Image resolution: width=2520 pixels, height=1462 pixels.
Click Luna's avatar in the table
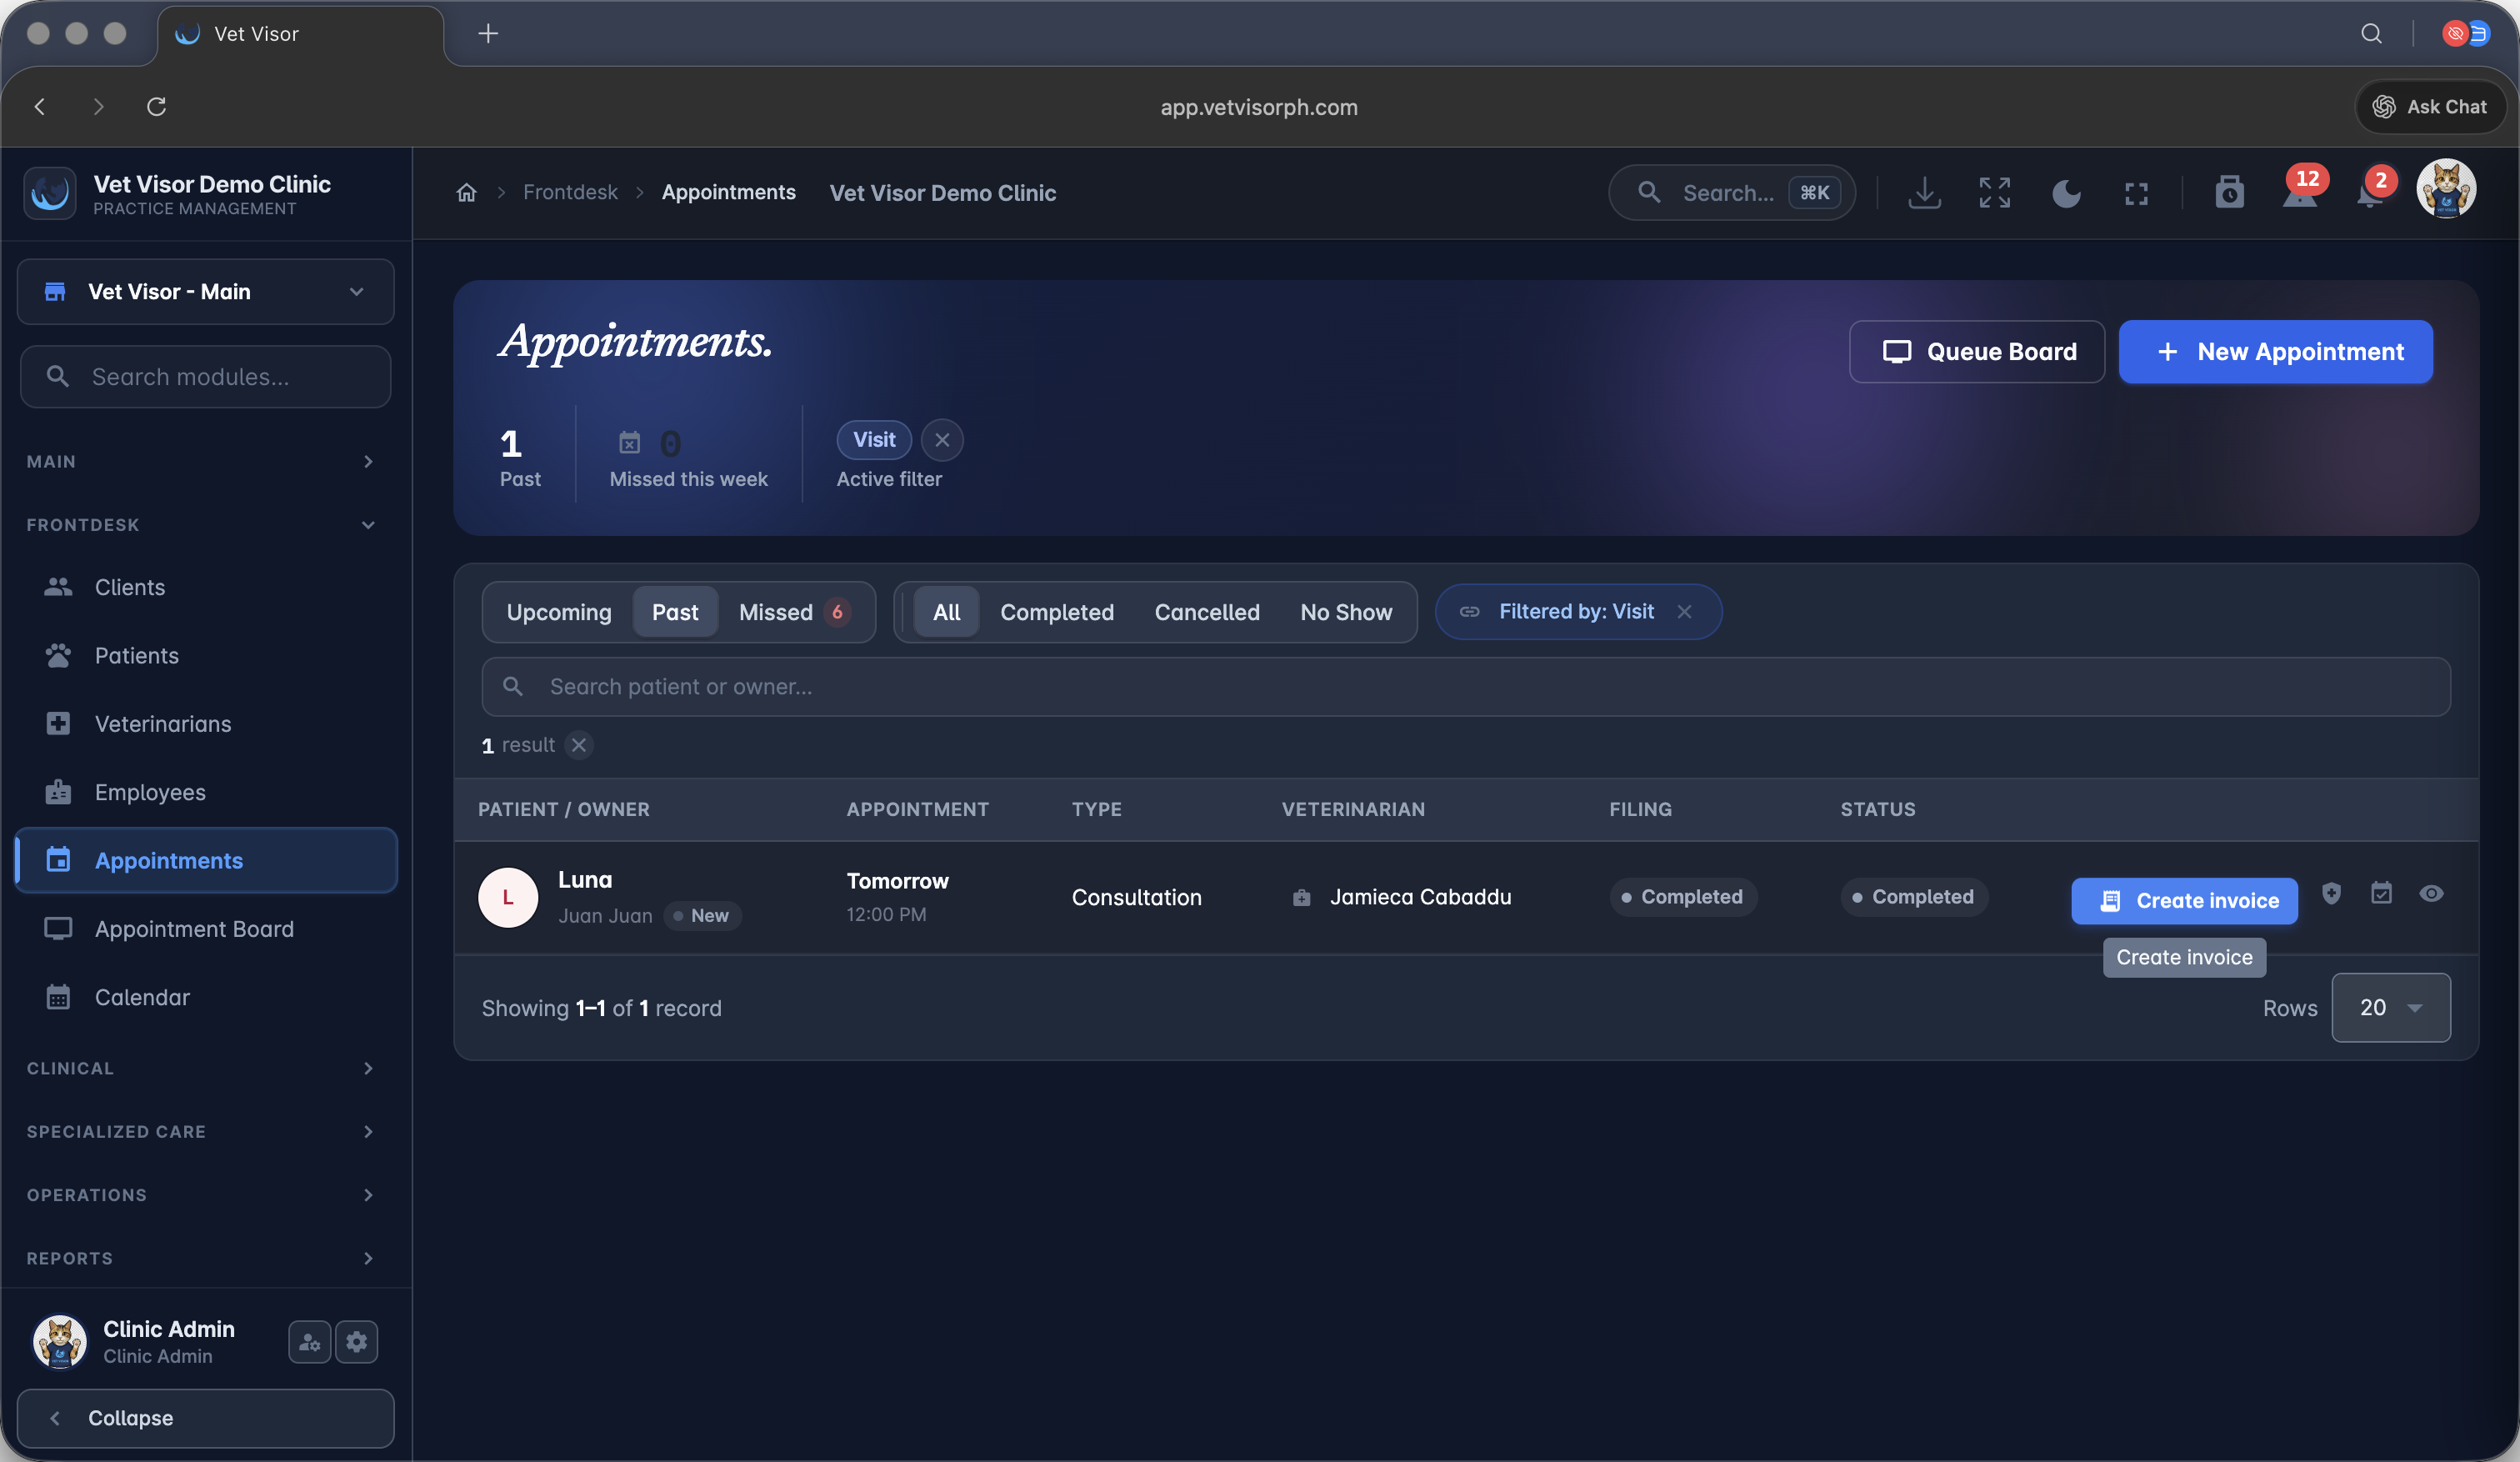point(508,898)
